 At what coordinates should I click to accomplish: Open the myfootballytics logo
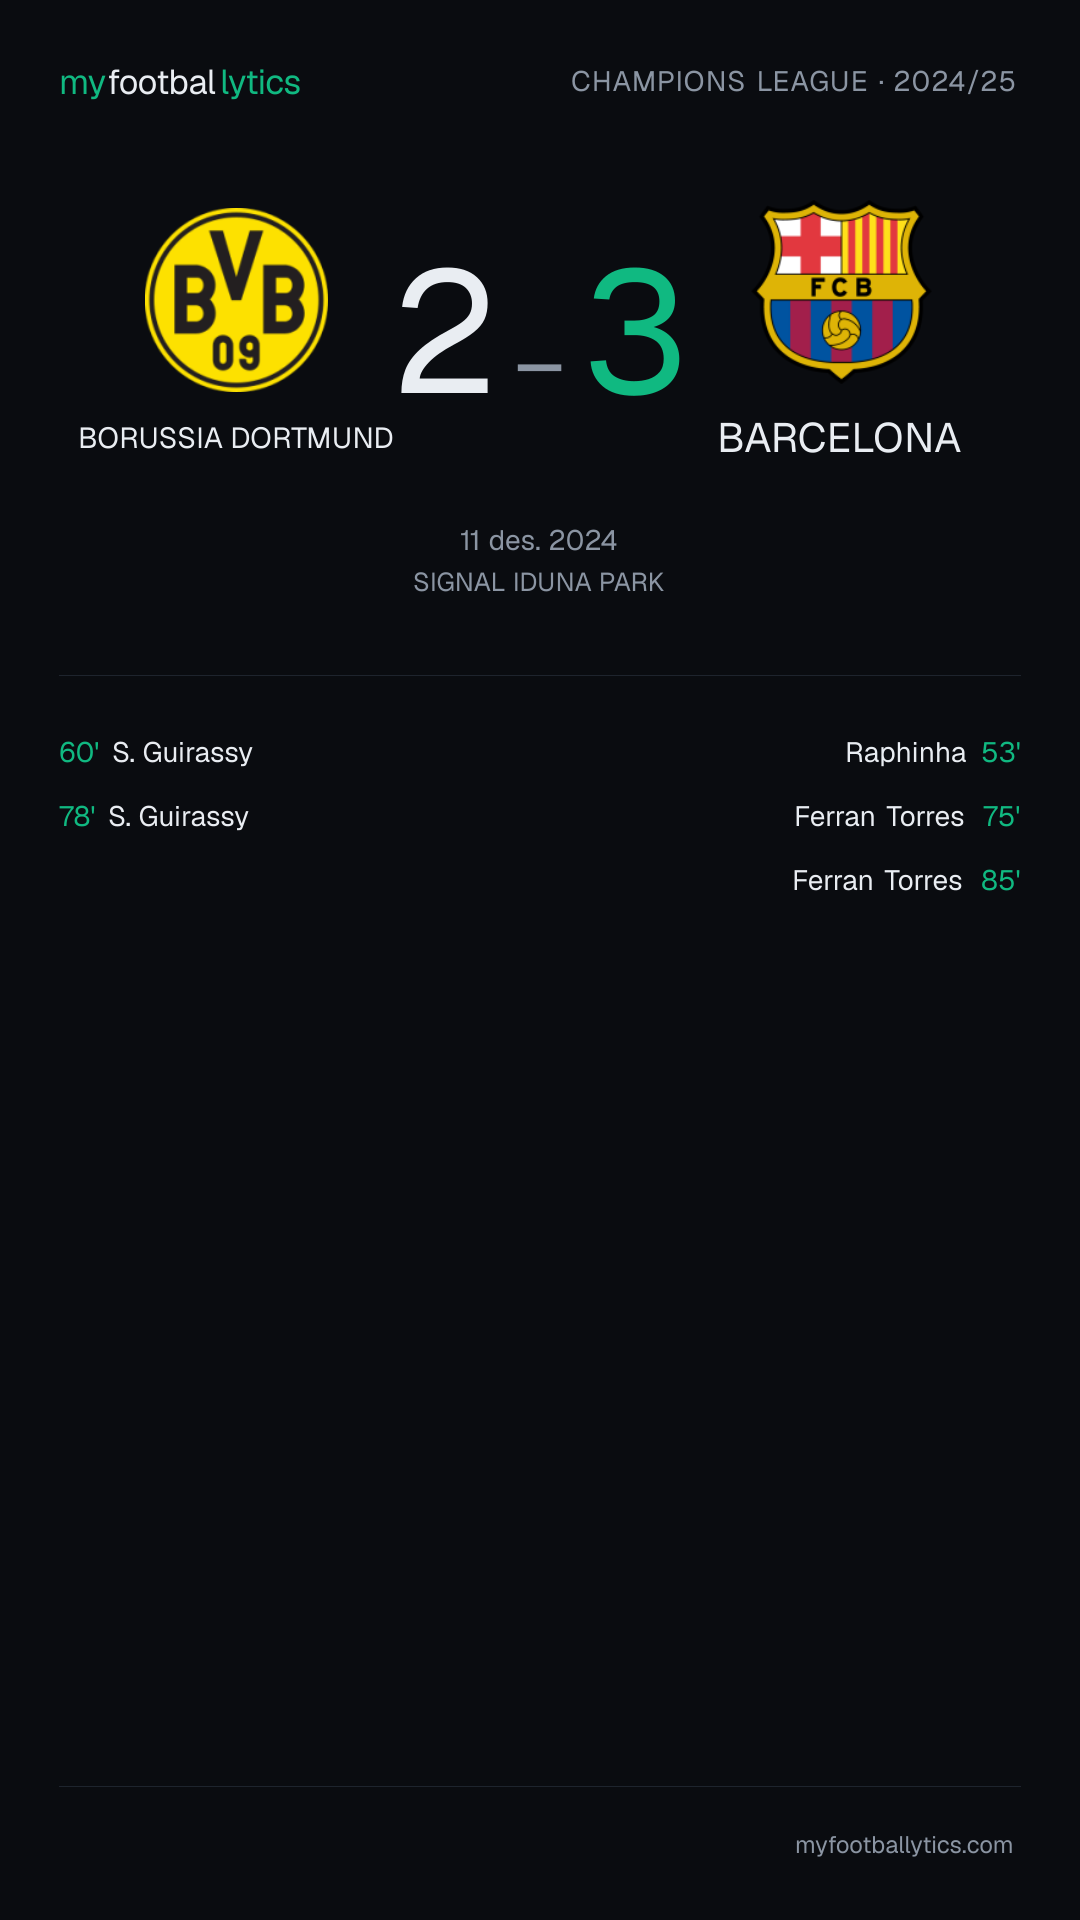tap(180, 82)
